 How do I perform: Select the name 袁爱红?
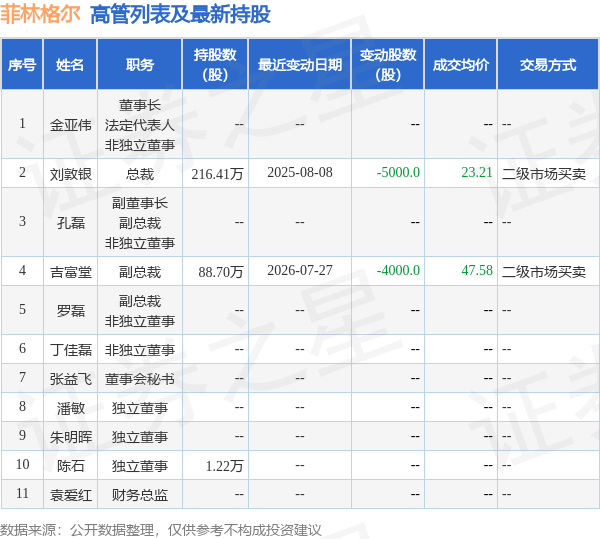(x=70, y=495)
